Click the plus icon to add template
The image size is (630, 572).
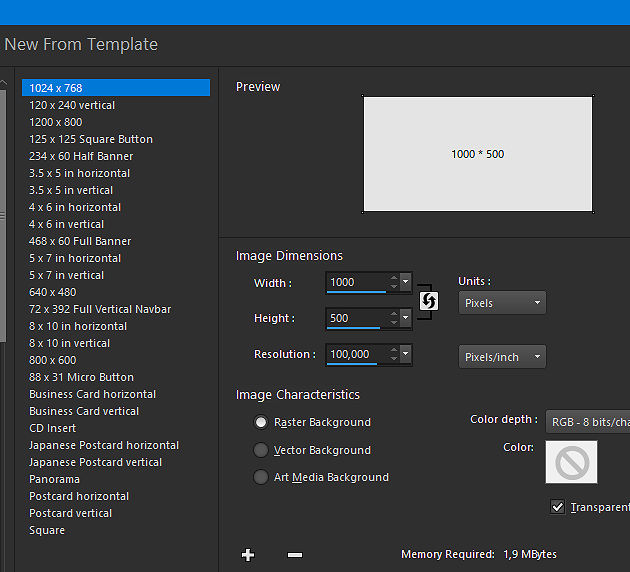248,555
